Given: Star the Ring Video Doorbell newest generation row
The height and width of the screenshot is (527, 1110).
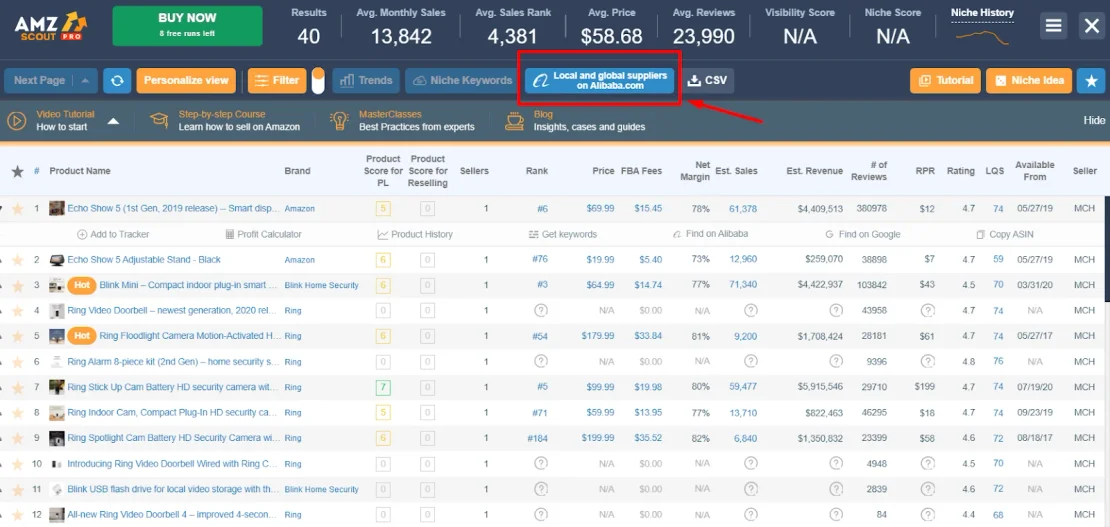Looking at the screenshot, I should pos(18,311).
